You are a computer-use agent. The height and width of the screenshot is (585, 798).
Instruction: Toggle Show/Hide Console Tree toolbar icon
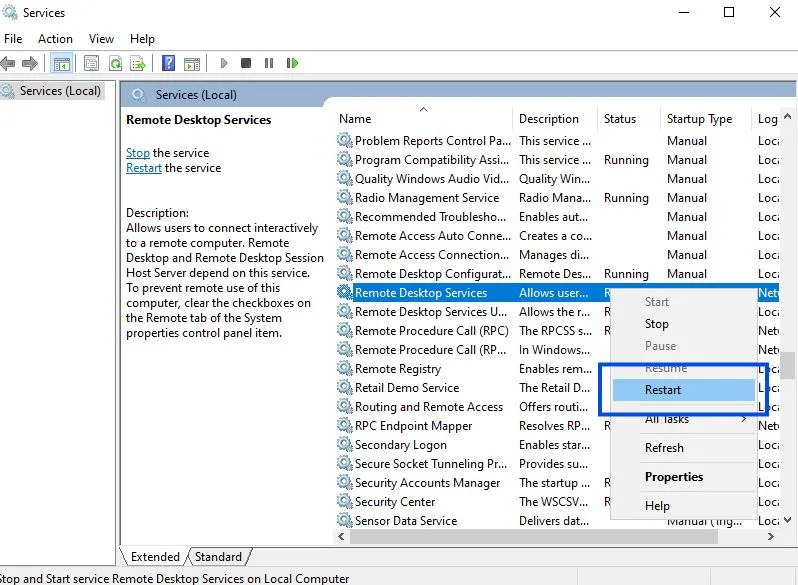(x=61, y=63)
